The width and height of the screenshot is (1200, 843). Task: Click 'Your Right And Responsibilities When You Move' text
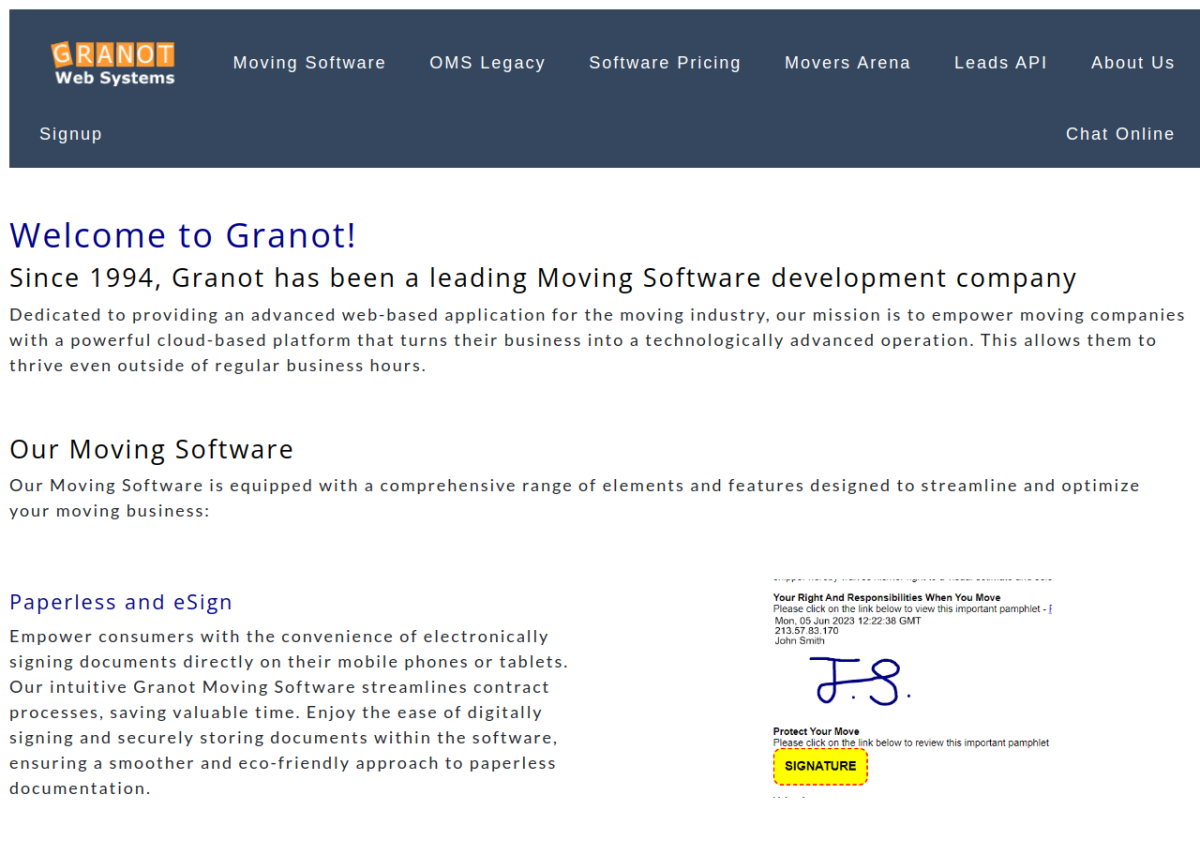coord(887,598)
